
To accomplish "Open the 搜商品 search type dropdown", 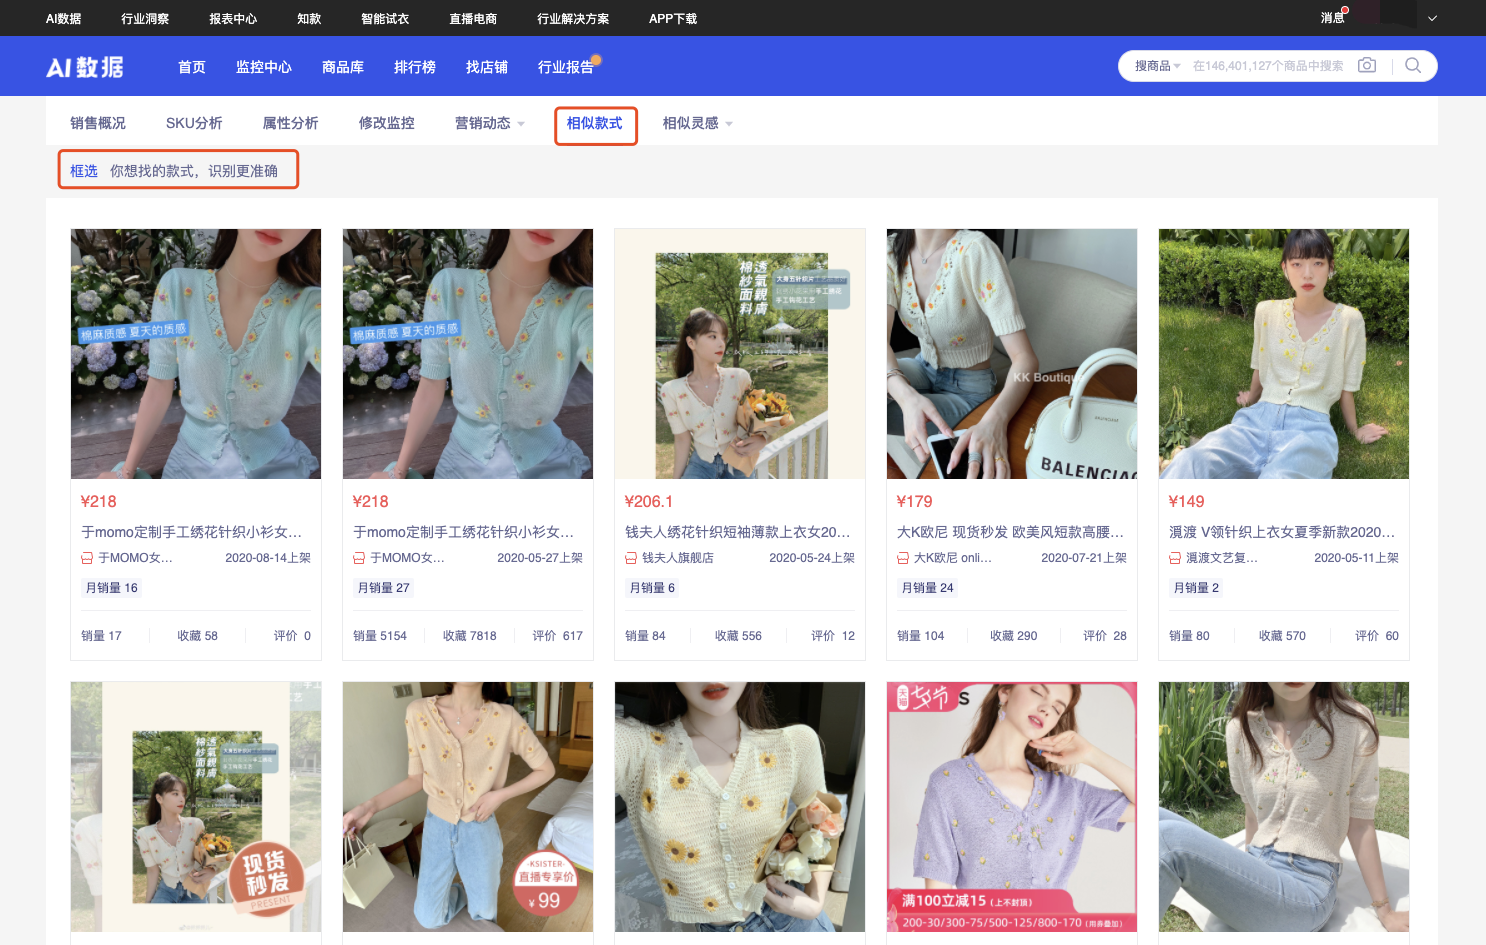I will [1157, 66].
